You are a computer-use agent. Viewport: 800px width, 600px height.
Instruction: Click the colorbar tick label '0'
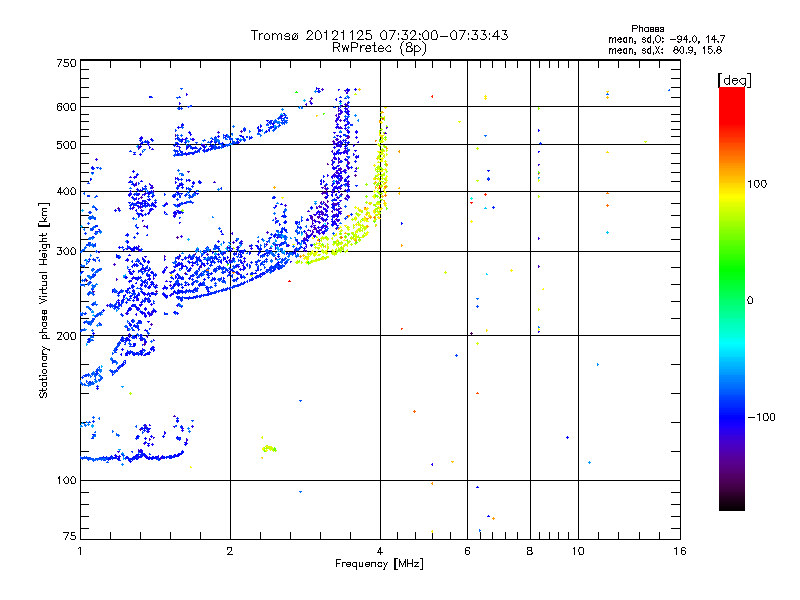click(750, 301)
